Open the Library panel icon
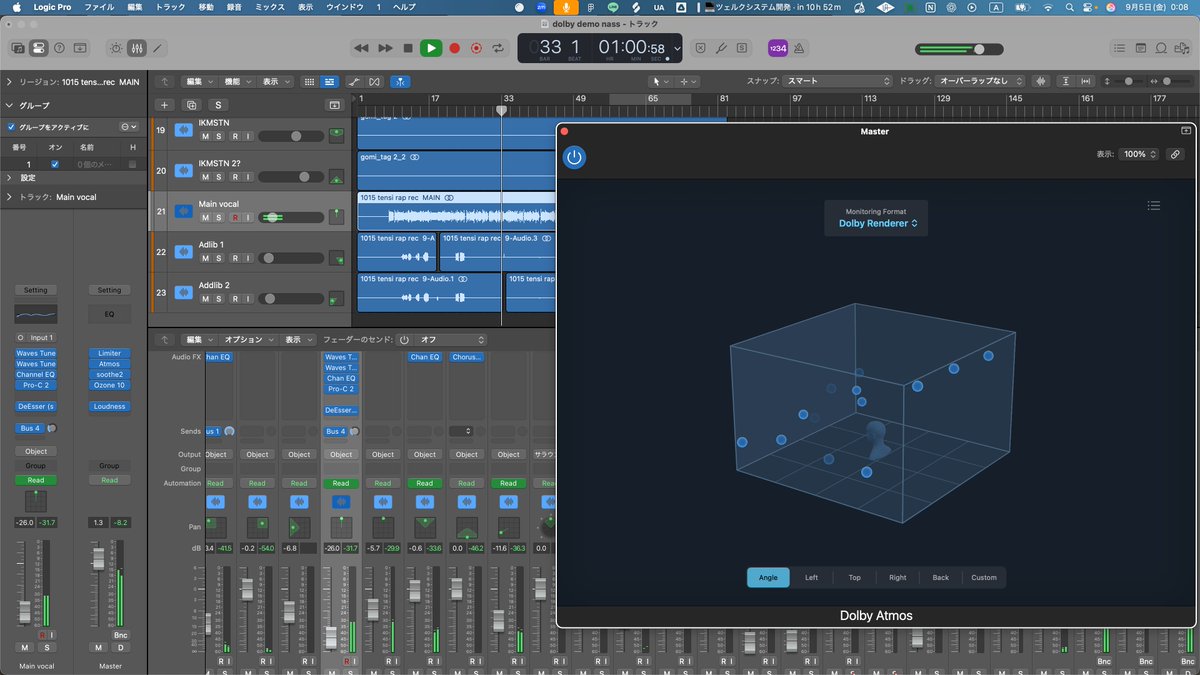 click(x=18, y=47)
